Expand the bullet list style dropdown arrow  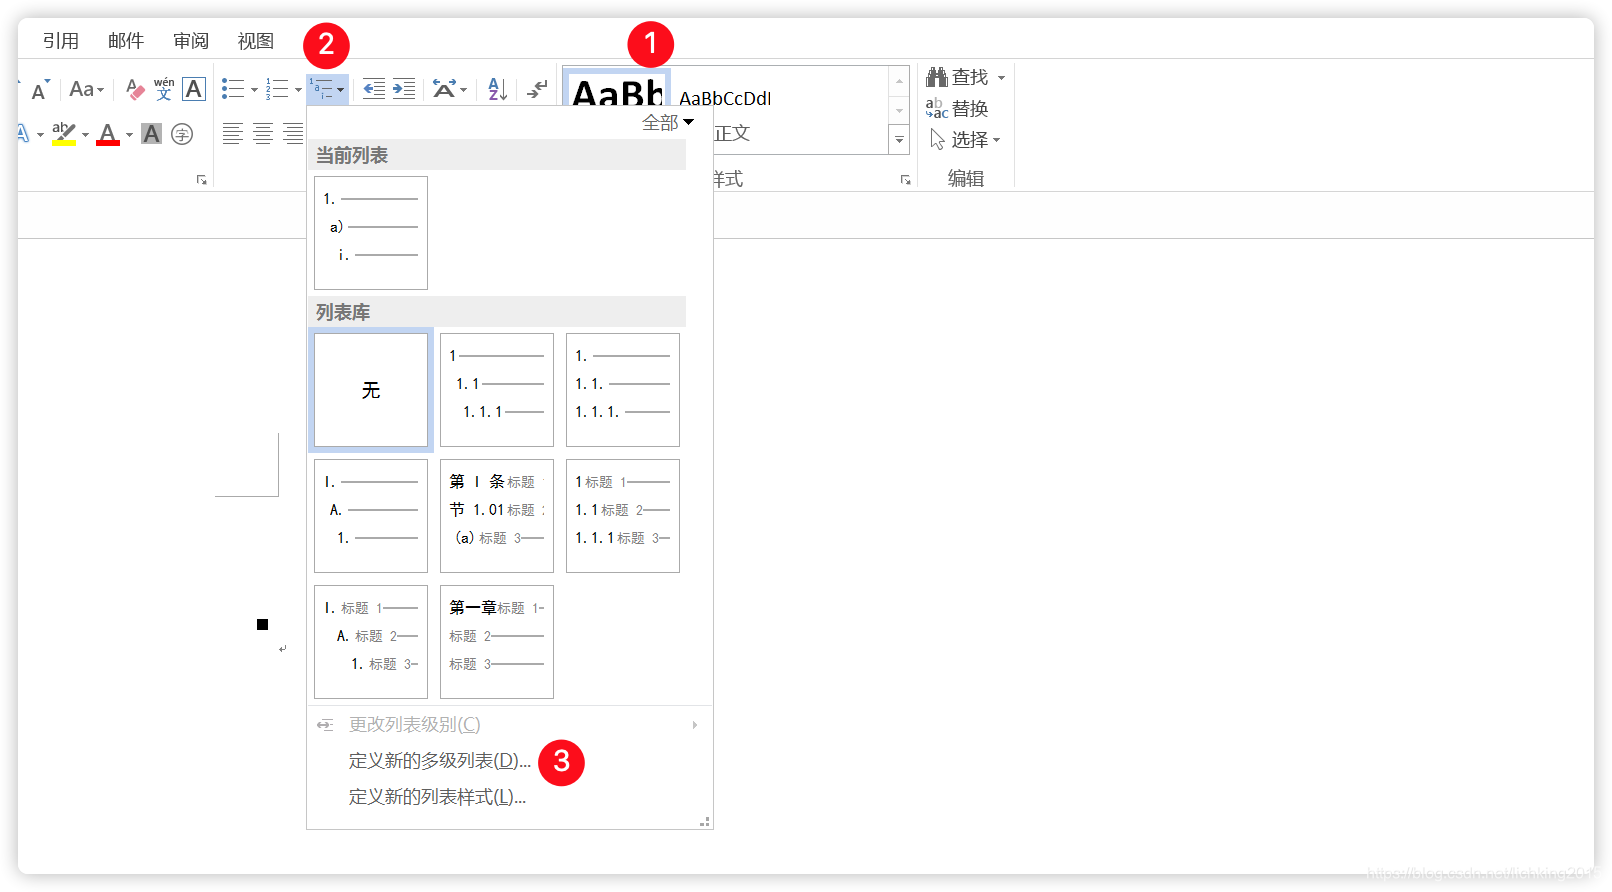(254, 90)
